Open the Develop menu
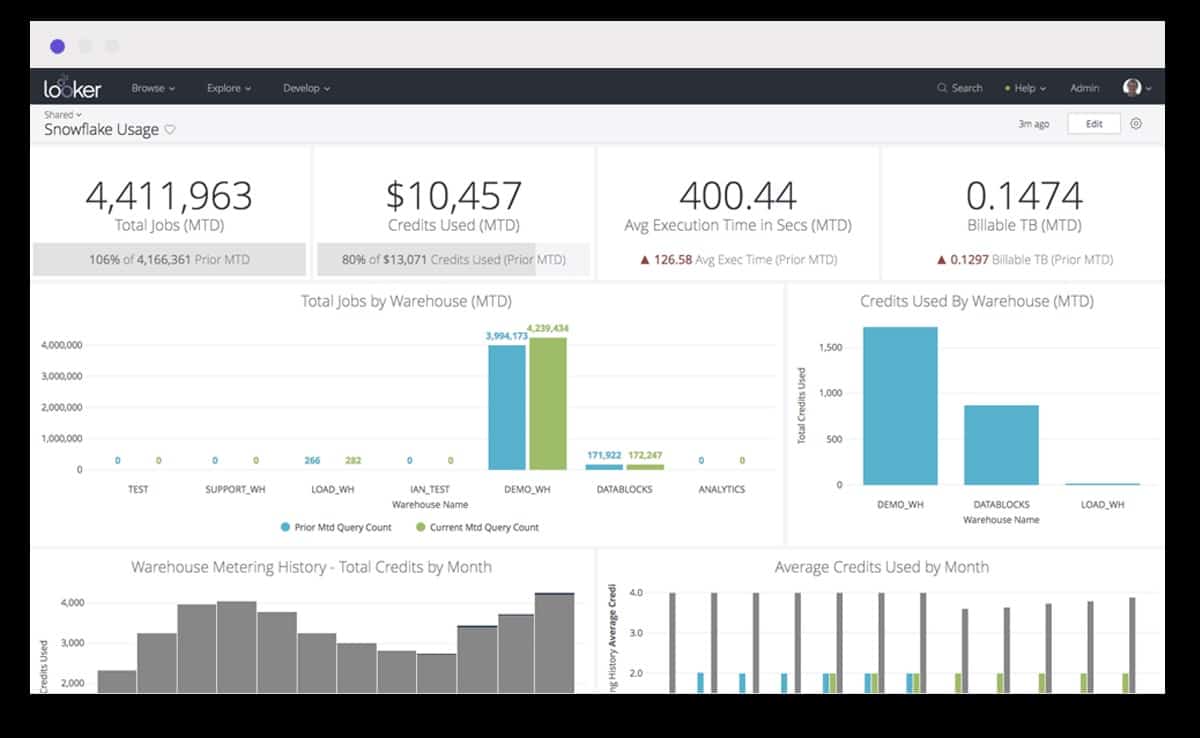The height and width of the screenshot is (738, 1200). tap(306, 88)
